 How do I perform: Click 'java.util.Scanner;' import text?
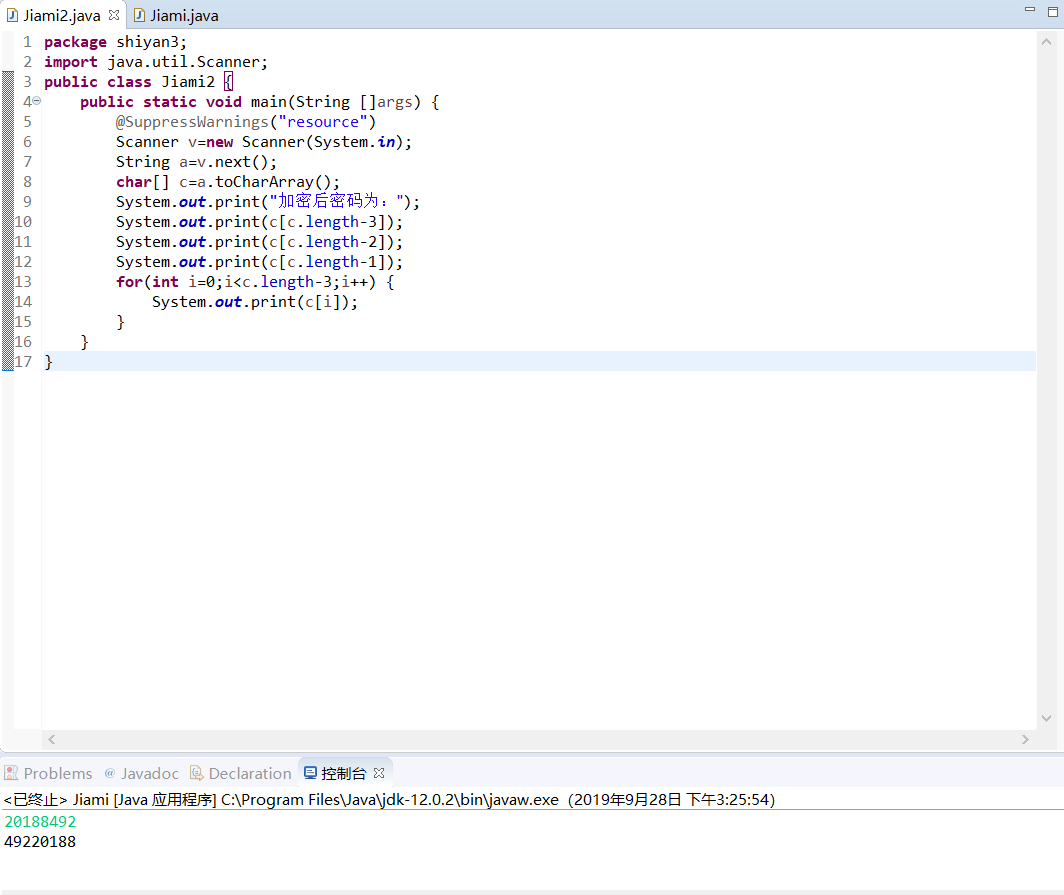pyautogui.click(x=188, y=62)
